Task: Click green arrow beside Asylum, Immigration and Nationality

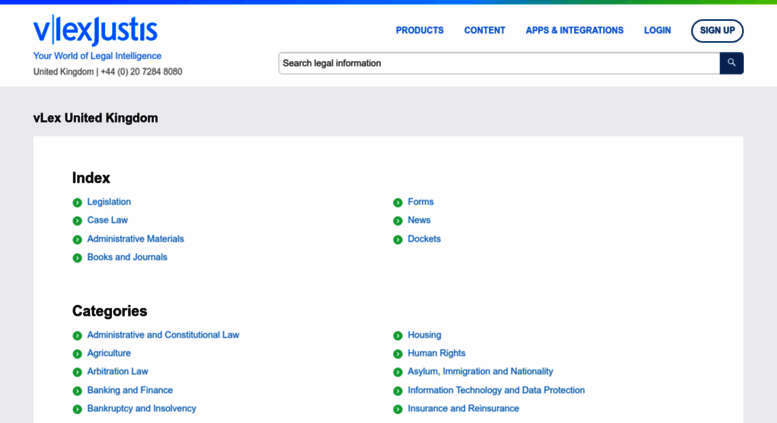Action: 398,372
